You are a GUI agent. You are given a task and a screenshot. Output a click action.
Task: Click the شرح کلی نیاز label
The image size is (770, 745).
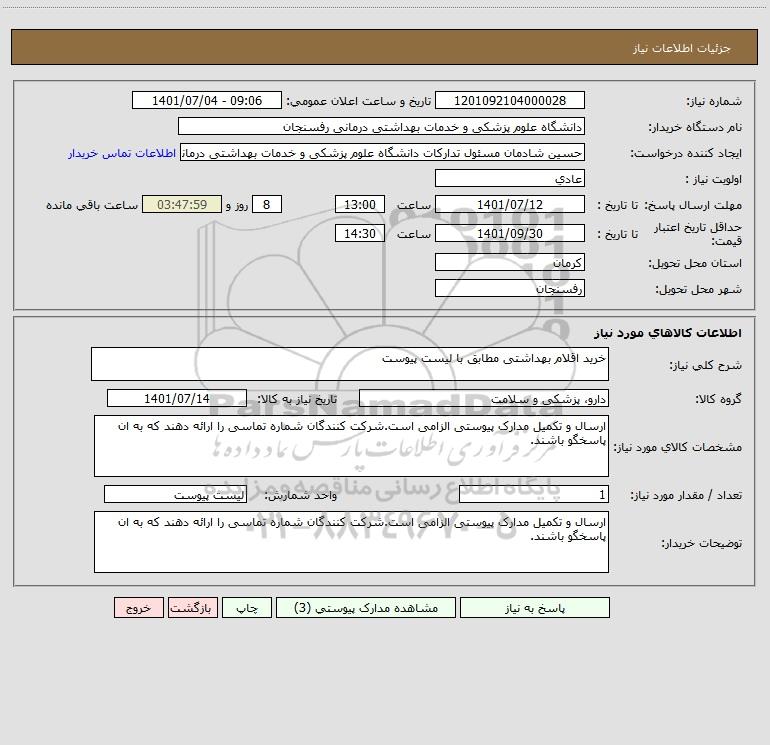pyautogui.click(x=706, y=365)
